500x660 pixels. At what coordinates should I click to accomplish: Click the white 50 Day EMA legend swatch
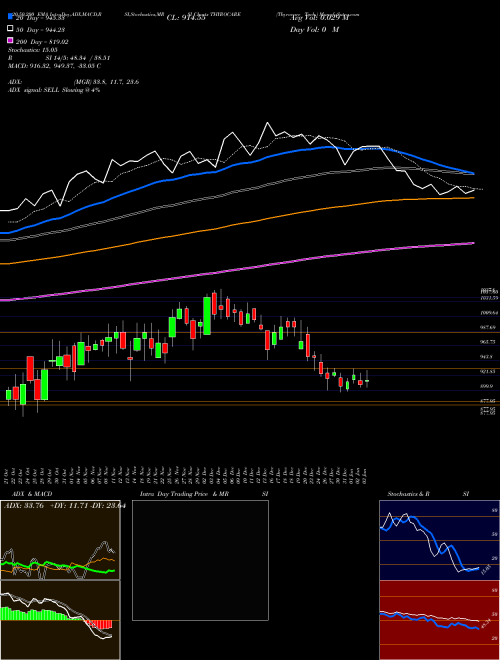point(10,29)
